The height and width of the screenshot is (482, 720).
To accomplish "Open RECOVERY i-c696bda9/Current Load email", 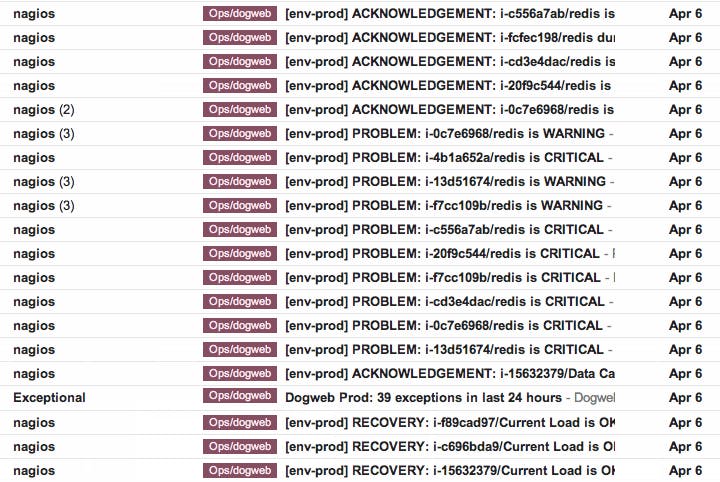I will click(x=360, y=446).
